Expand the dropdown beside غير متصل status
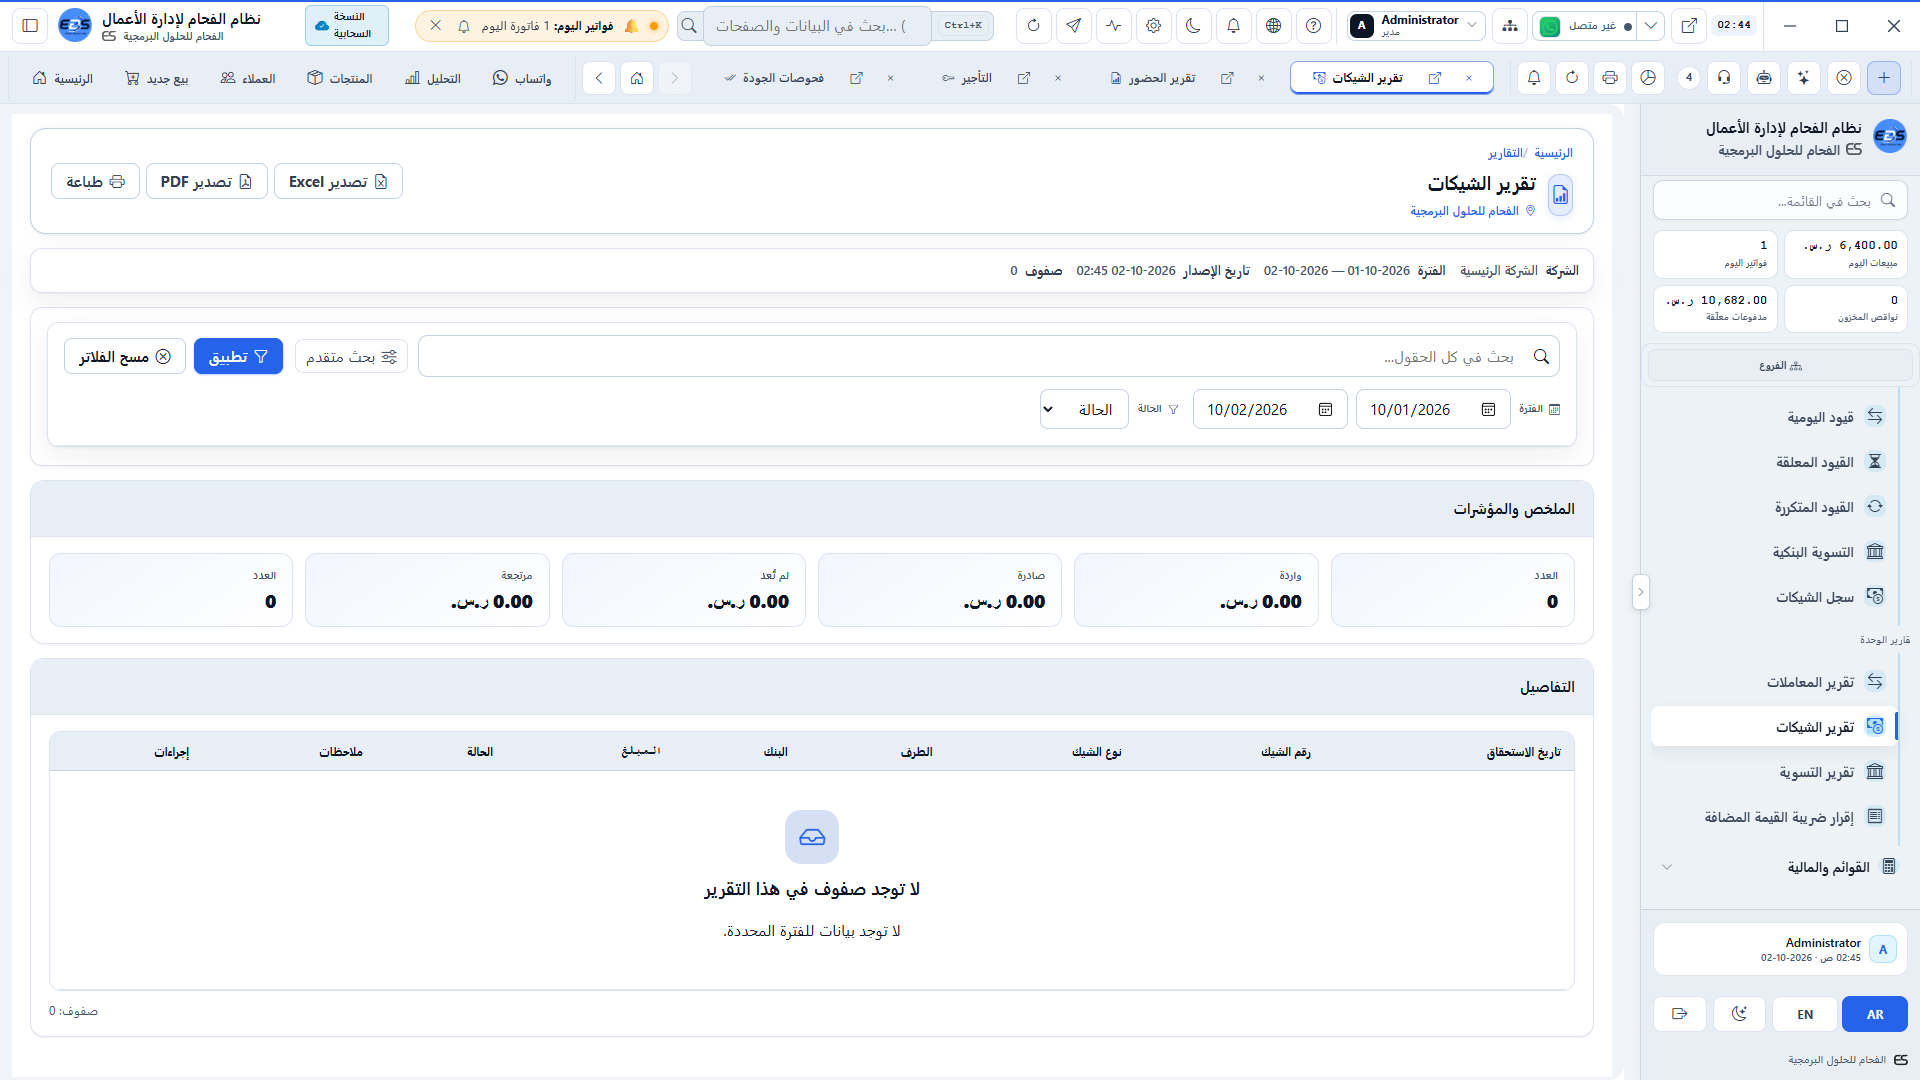Viewport: 1920px width, 1080px height. (x=1652, y=26)
